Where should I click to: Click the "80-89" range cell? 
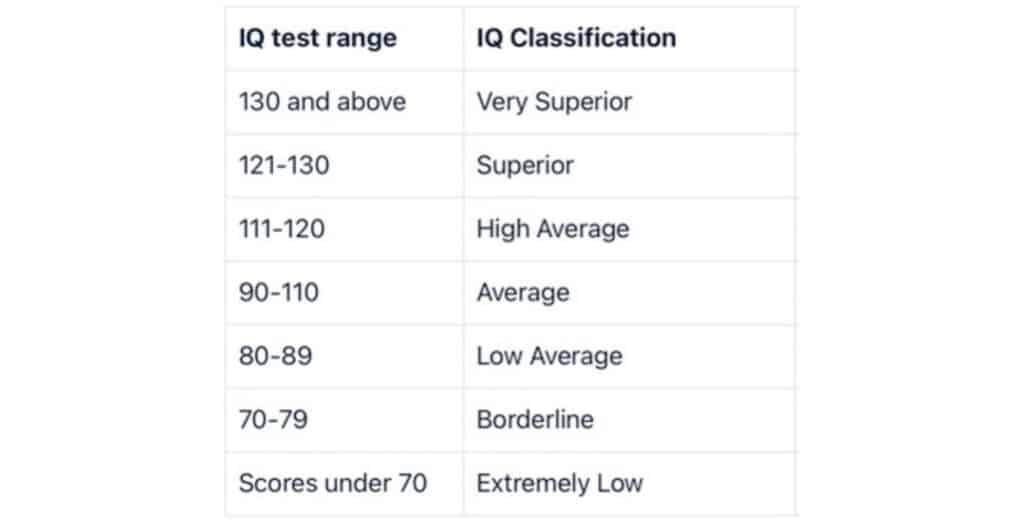274,356
